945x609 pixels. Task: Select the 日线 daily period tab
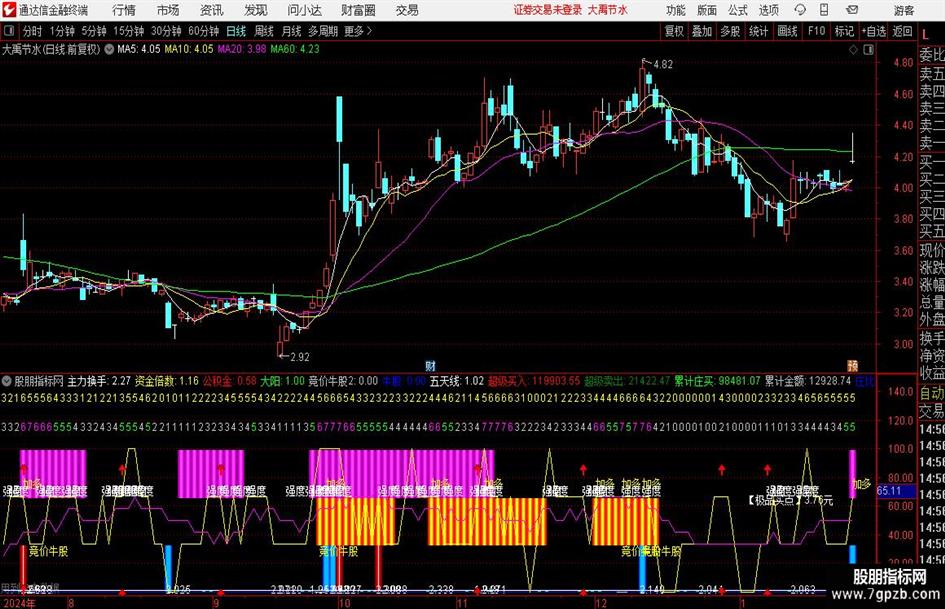click(236, 31)
